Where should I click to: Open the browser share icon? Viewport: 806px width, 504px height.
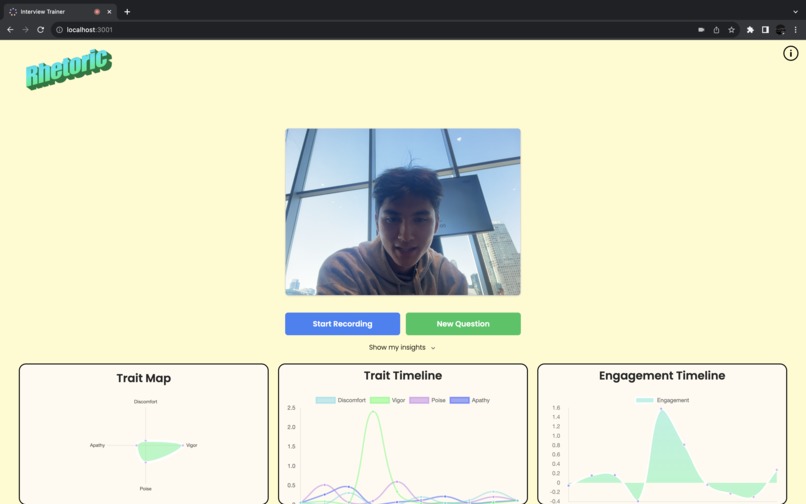click(x=716, y=30)
